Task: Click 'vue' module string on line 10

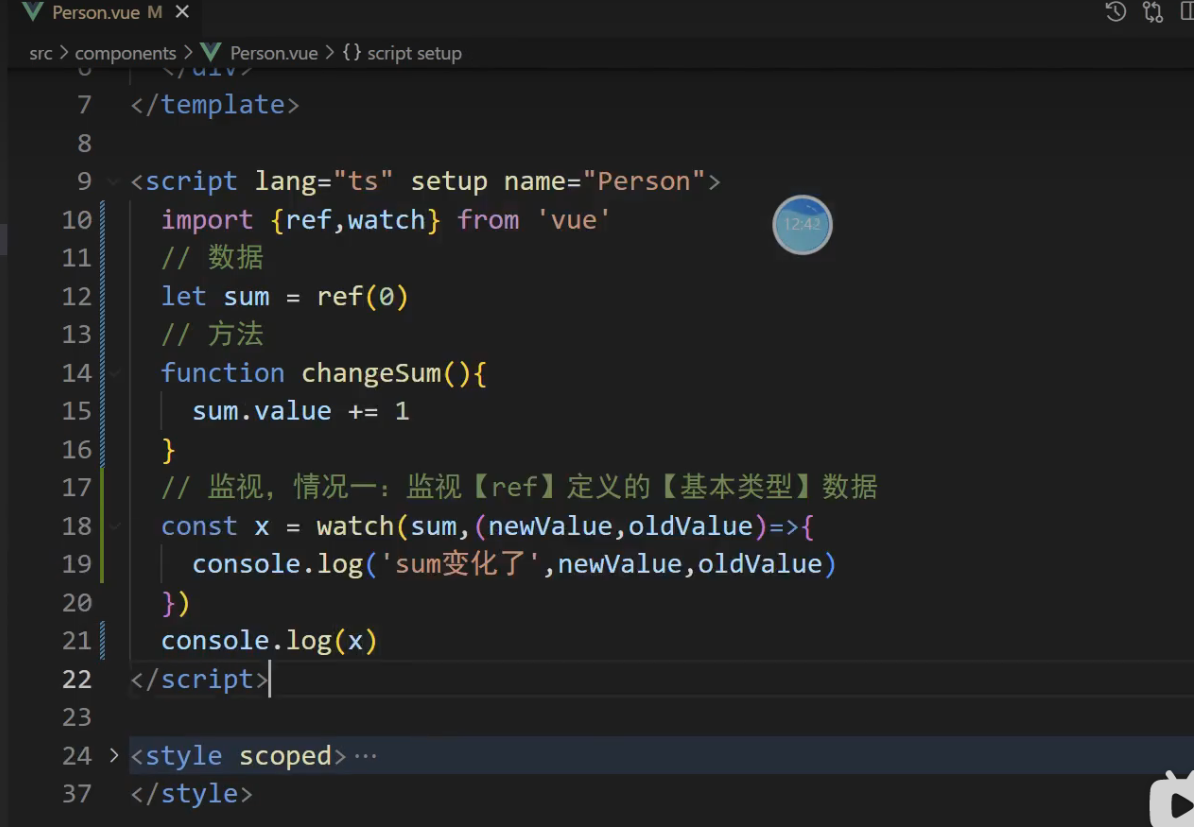Action: [573, 220]
